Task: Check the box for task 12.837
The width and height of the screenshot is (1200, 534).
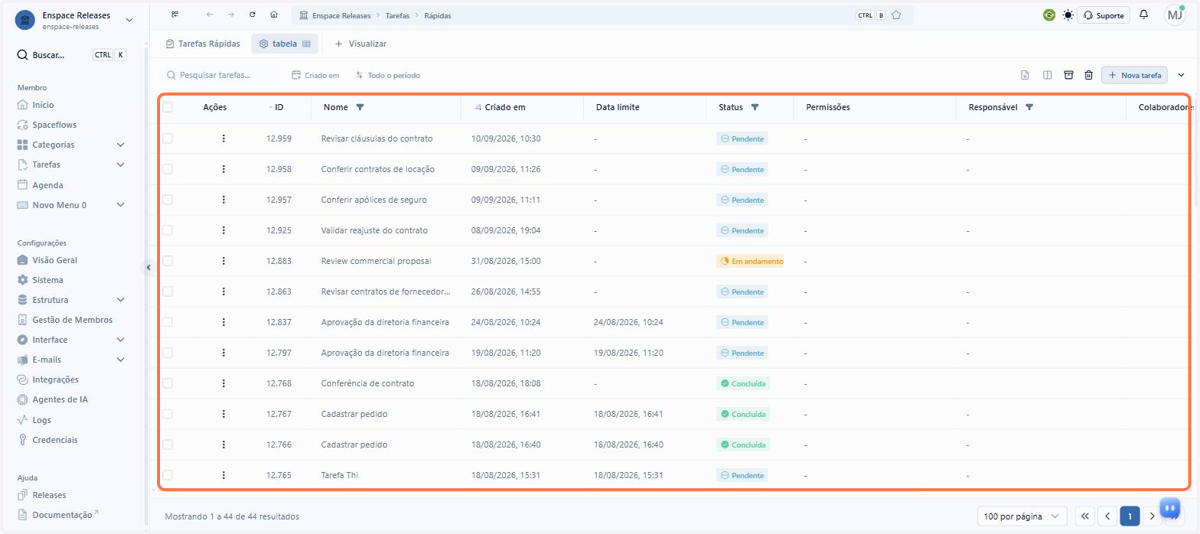Action: pos(167,322)
